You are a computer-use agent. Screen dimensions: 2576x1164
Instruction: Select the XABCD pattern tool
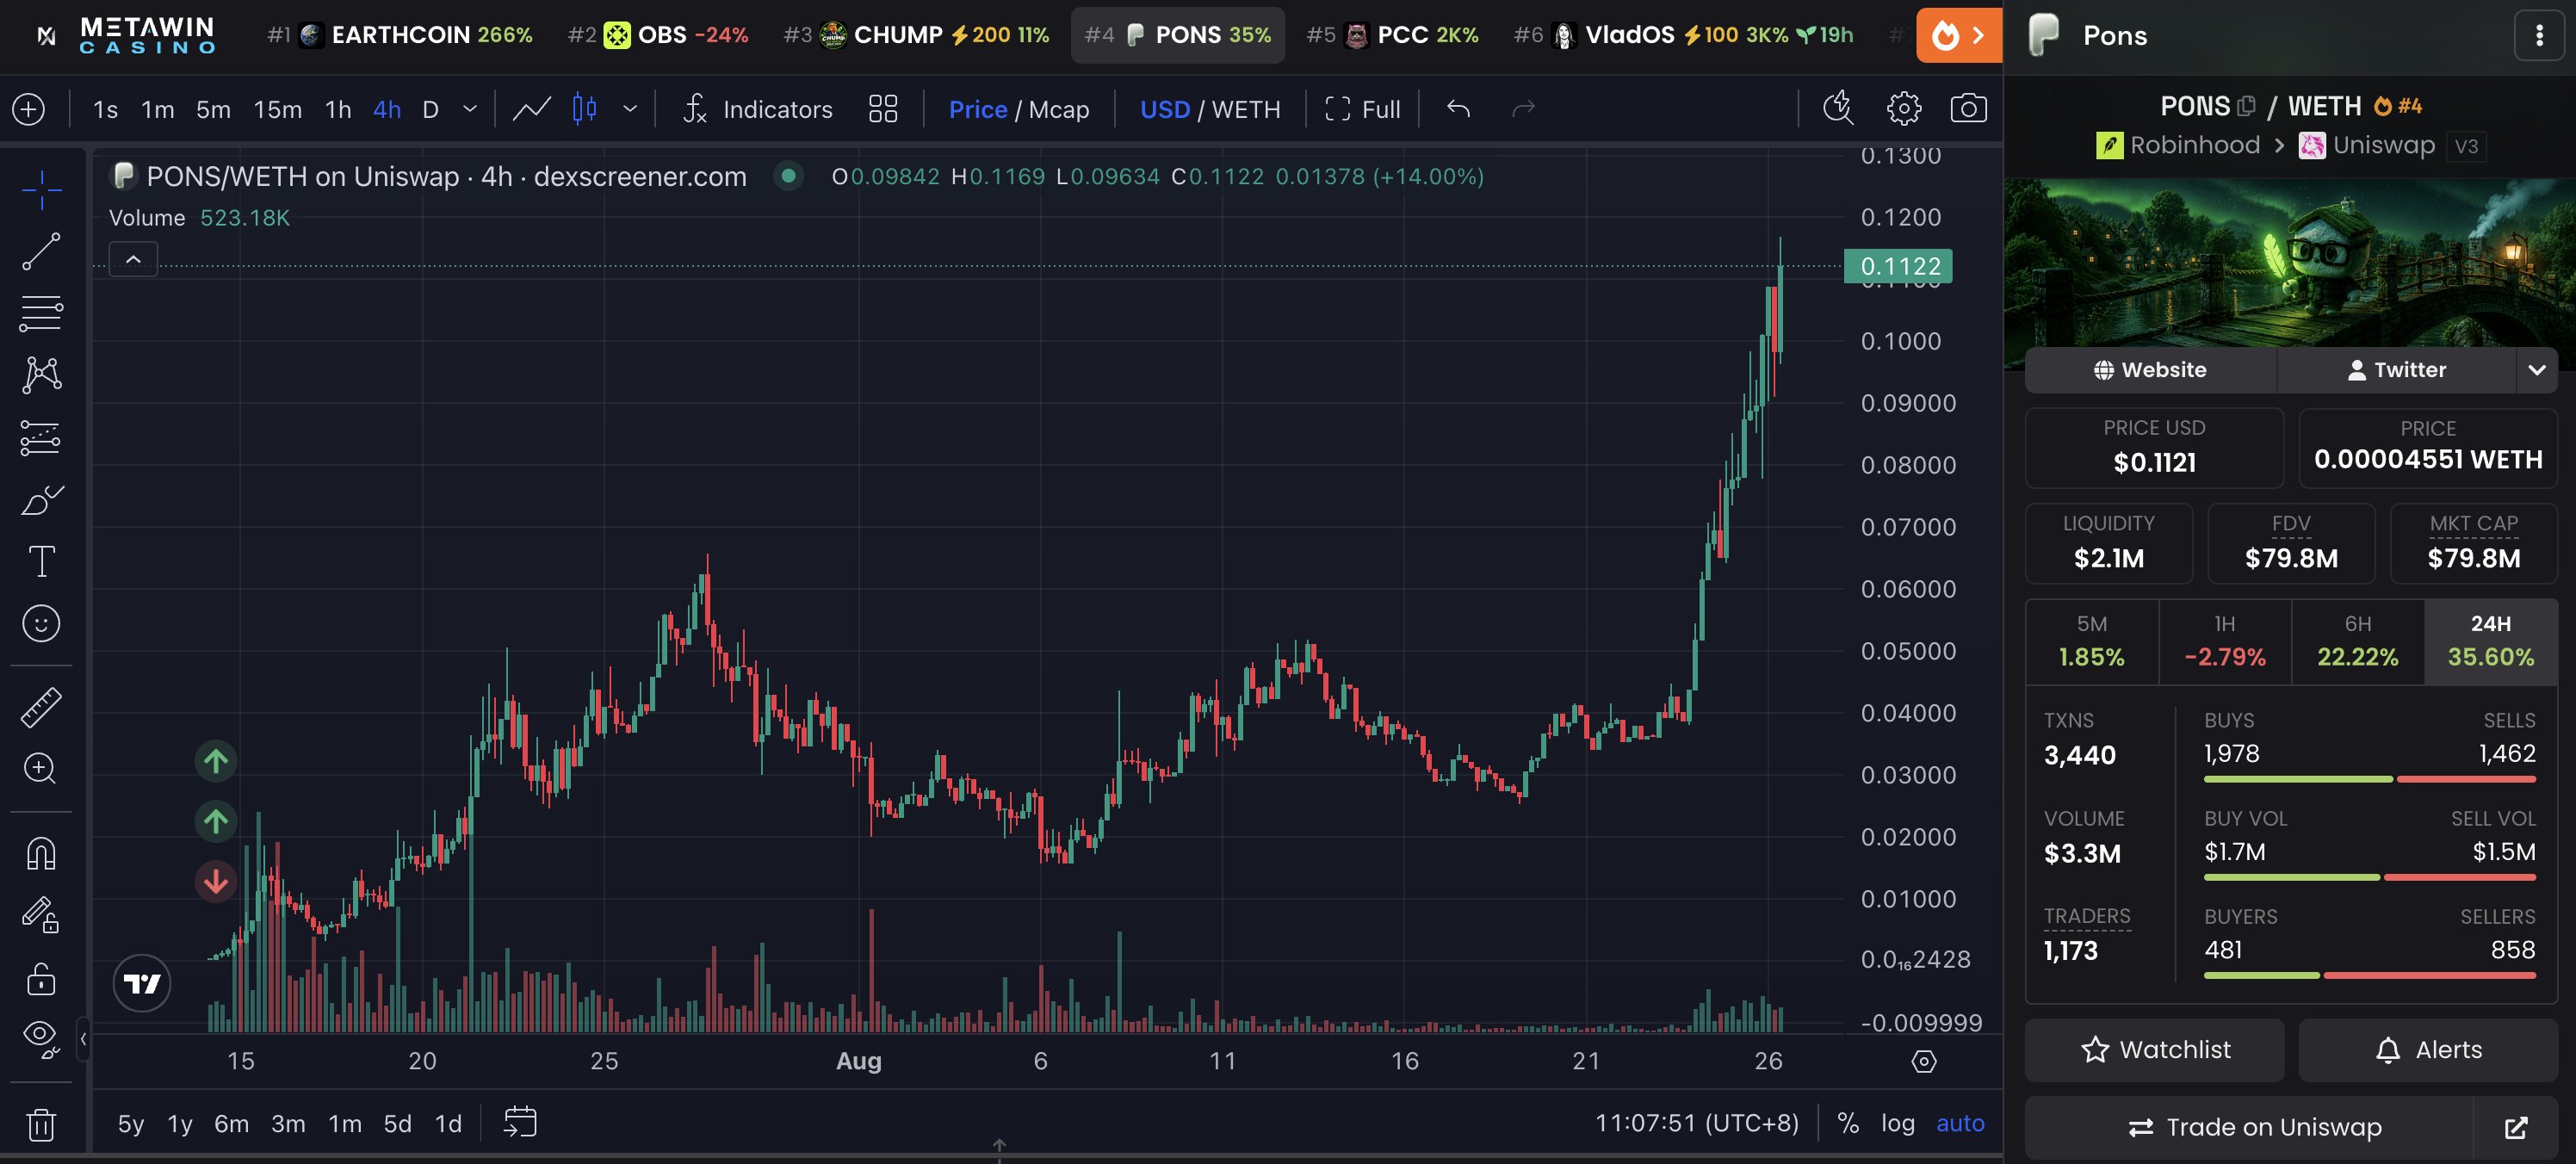tap(41, 375)
